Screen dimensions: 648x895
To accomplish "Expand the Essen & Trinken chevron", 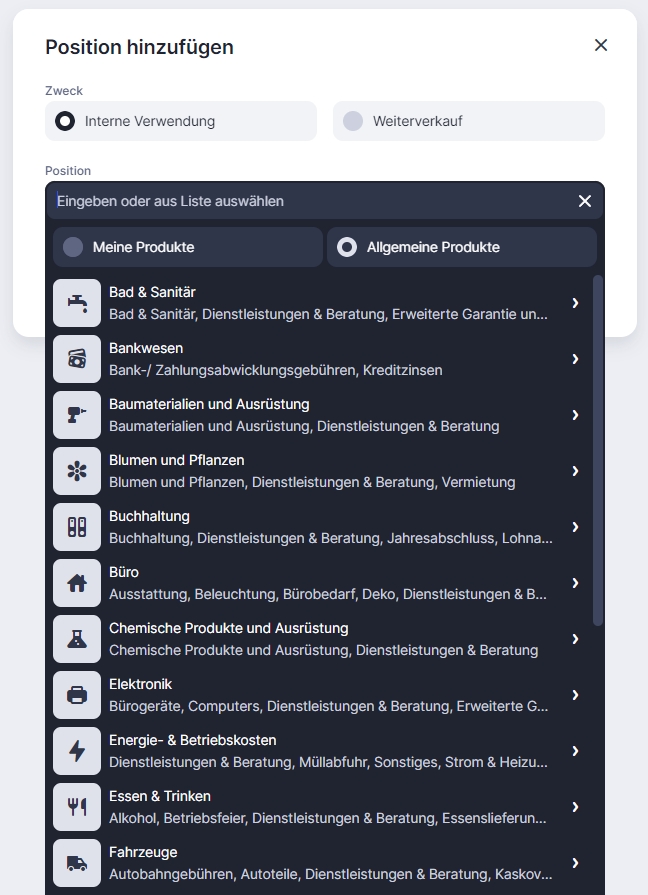I will (575, 807).
